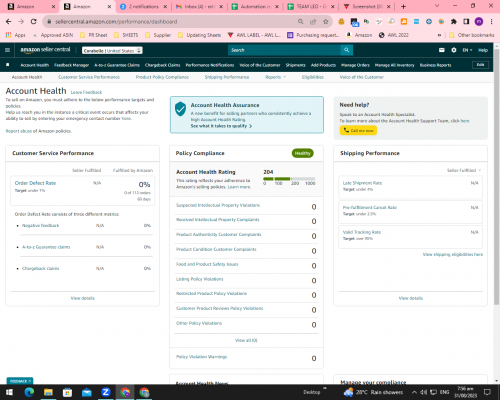Open File Explorer from the taskbar

[x=48, y=392]
